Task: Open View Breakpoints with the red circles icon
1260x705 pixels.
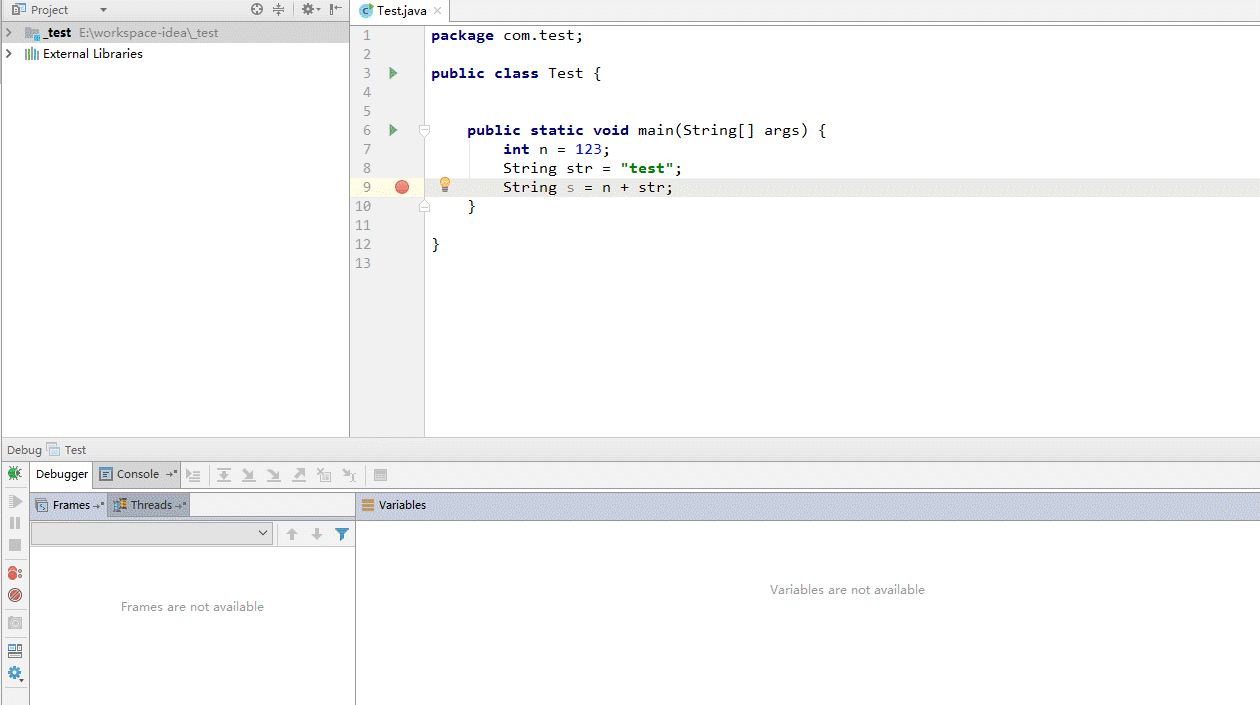Action: click(14, 573)
